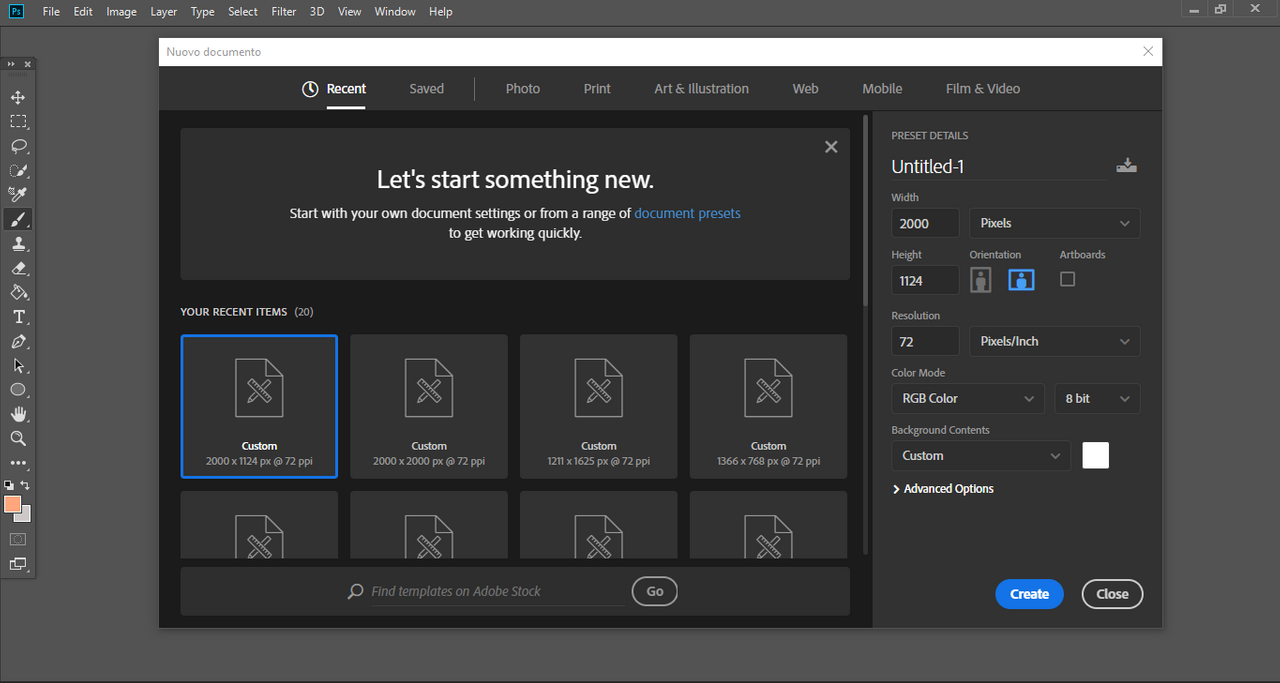This screenshot has width=1280, height=683.
Task: Choose portrait orientation
Action: 981,280
